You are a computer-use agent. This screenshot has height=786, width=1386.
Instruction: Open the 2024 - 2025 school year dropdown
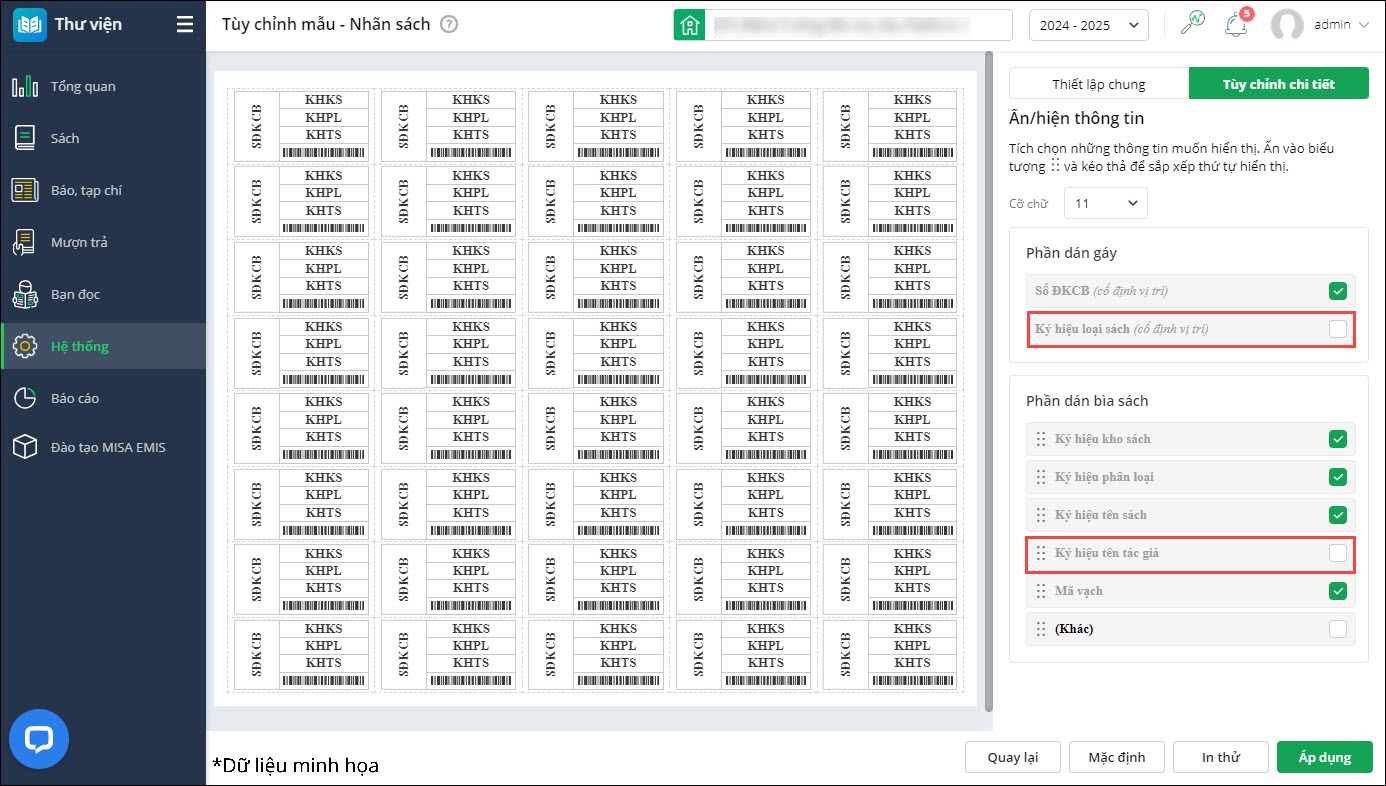(1089, 25)
